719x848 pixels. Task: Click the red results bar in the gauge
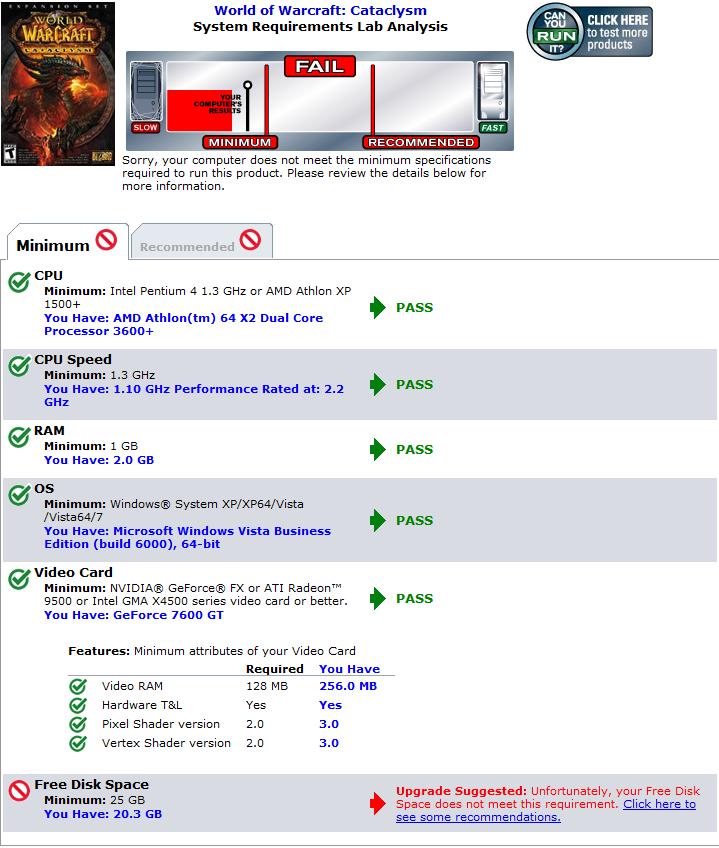200,110
